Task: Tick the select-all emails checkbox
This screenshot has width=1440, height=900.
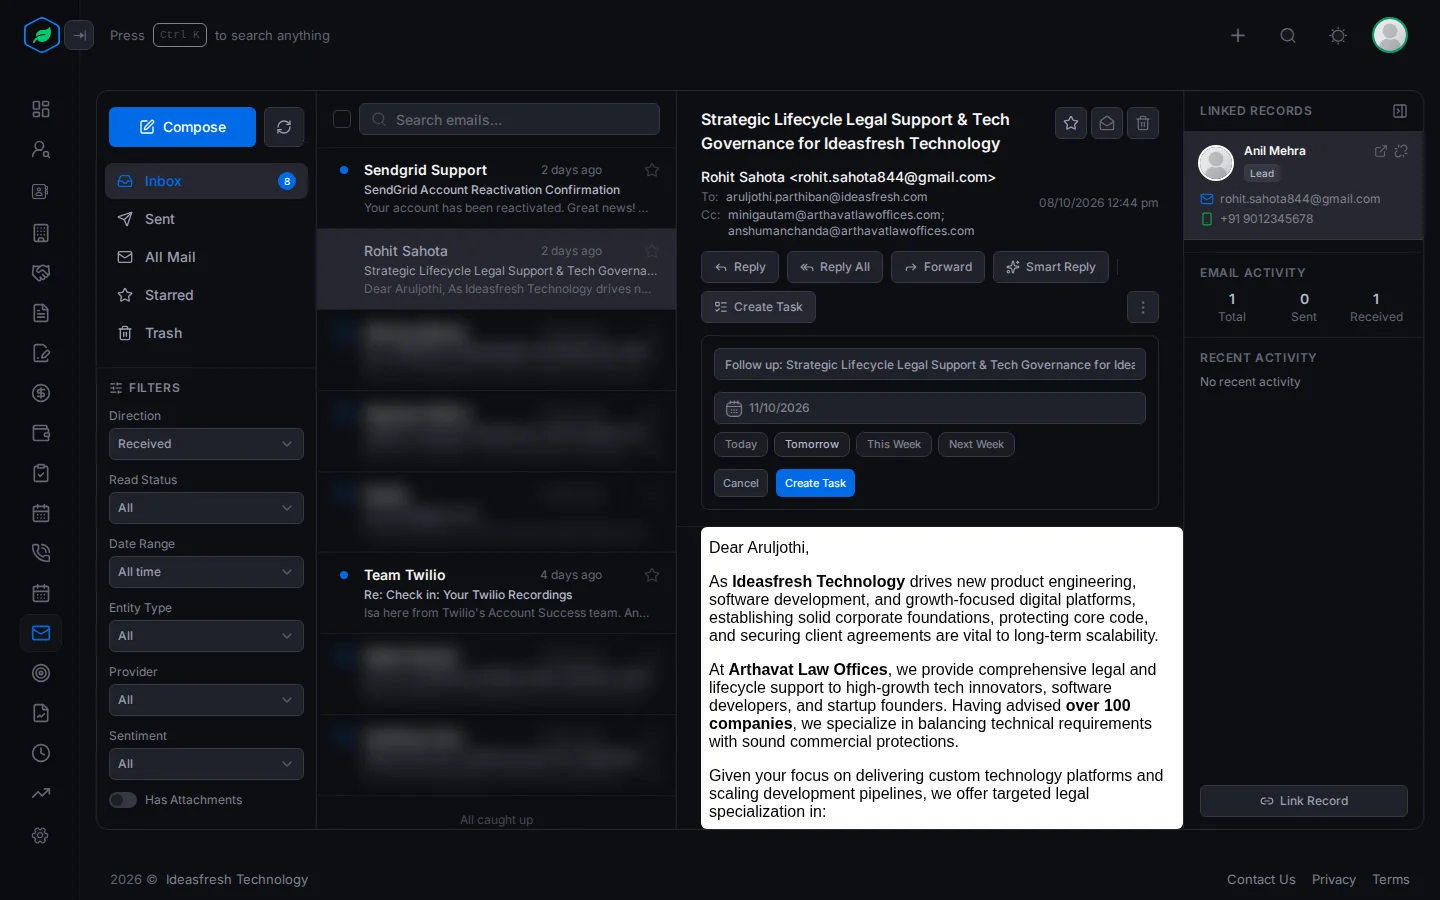Action: pos(342,119)
